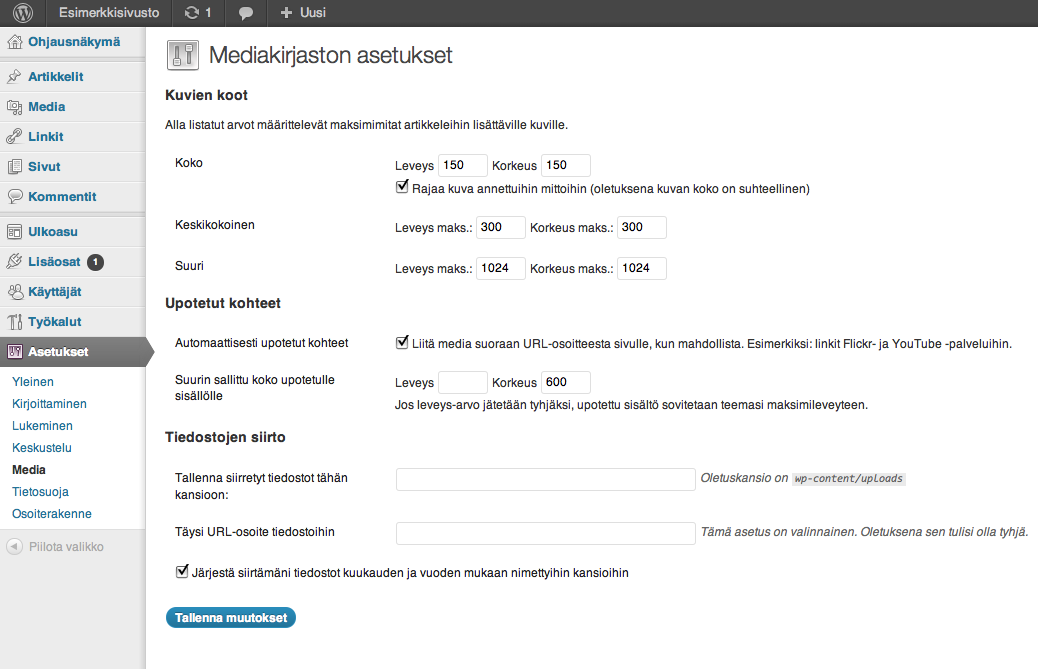Click the Artikkelit pushpin icon
The width and height of the screenshot is (1038, 669).
point(15,77)
